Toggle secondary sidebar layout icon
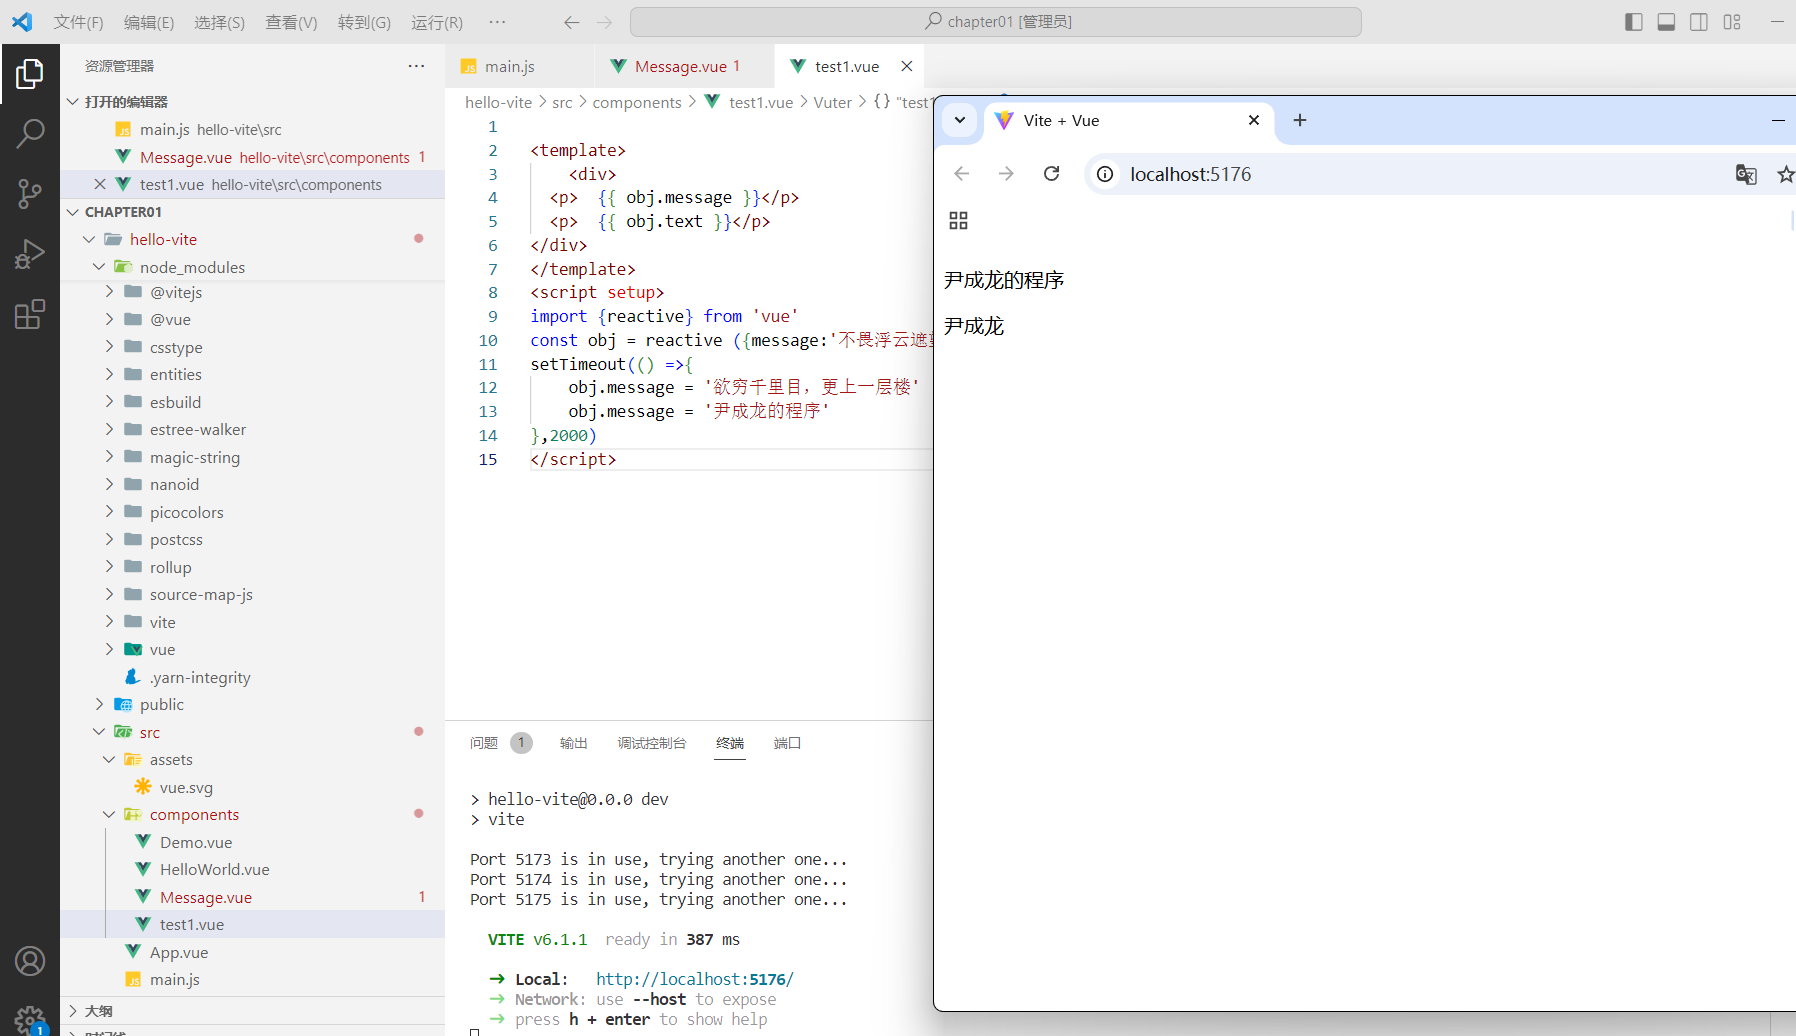This screenshot has width=1796, height=1036. pyautogui.click(x=1699, y=22)
